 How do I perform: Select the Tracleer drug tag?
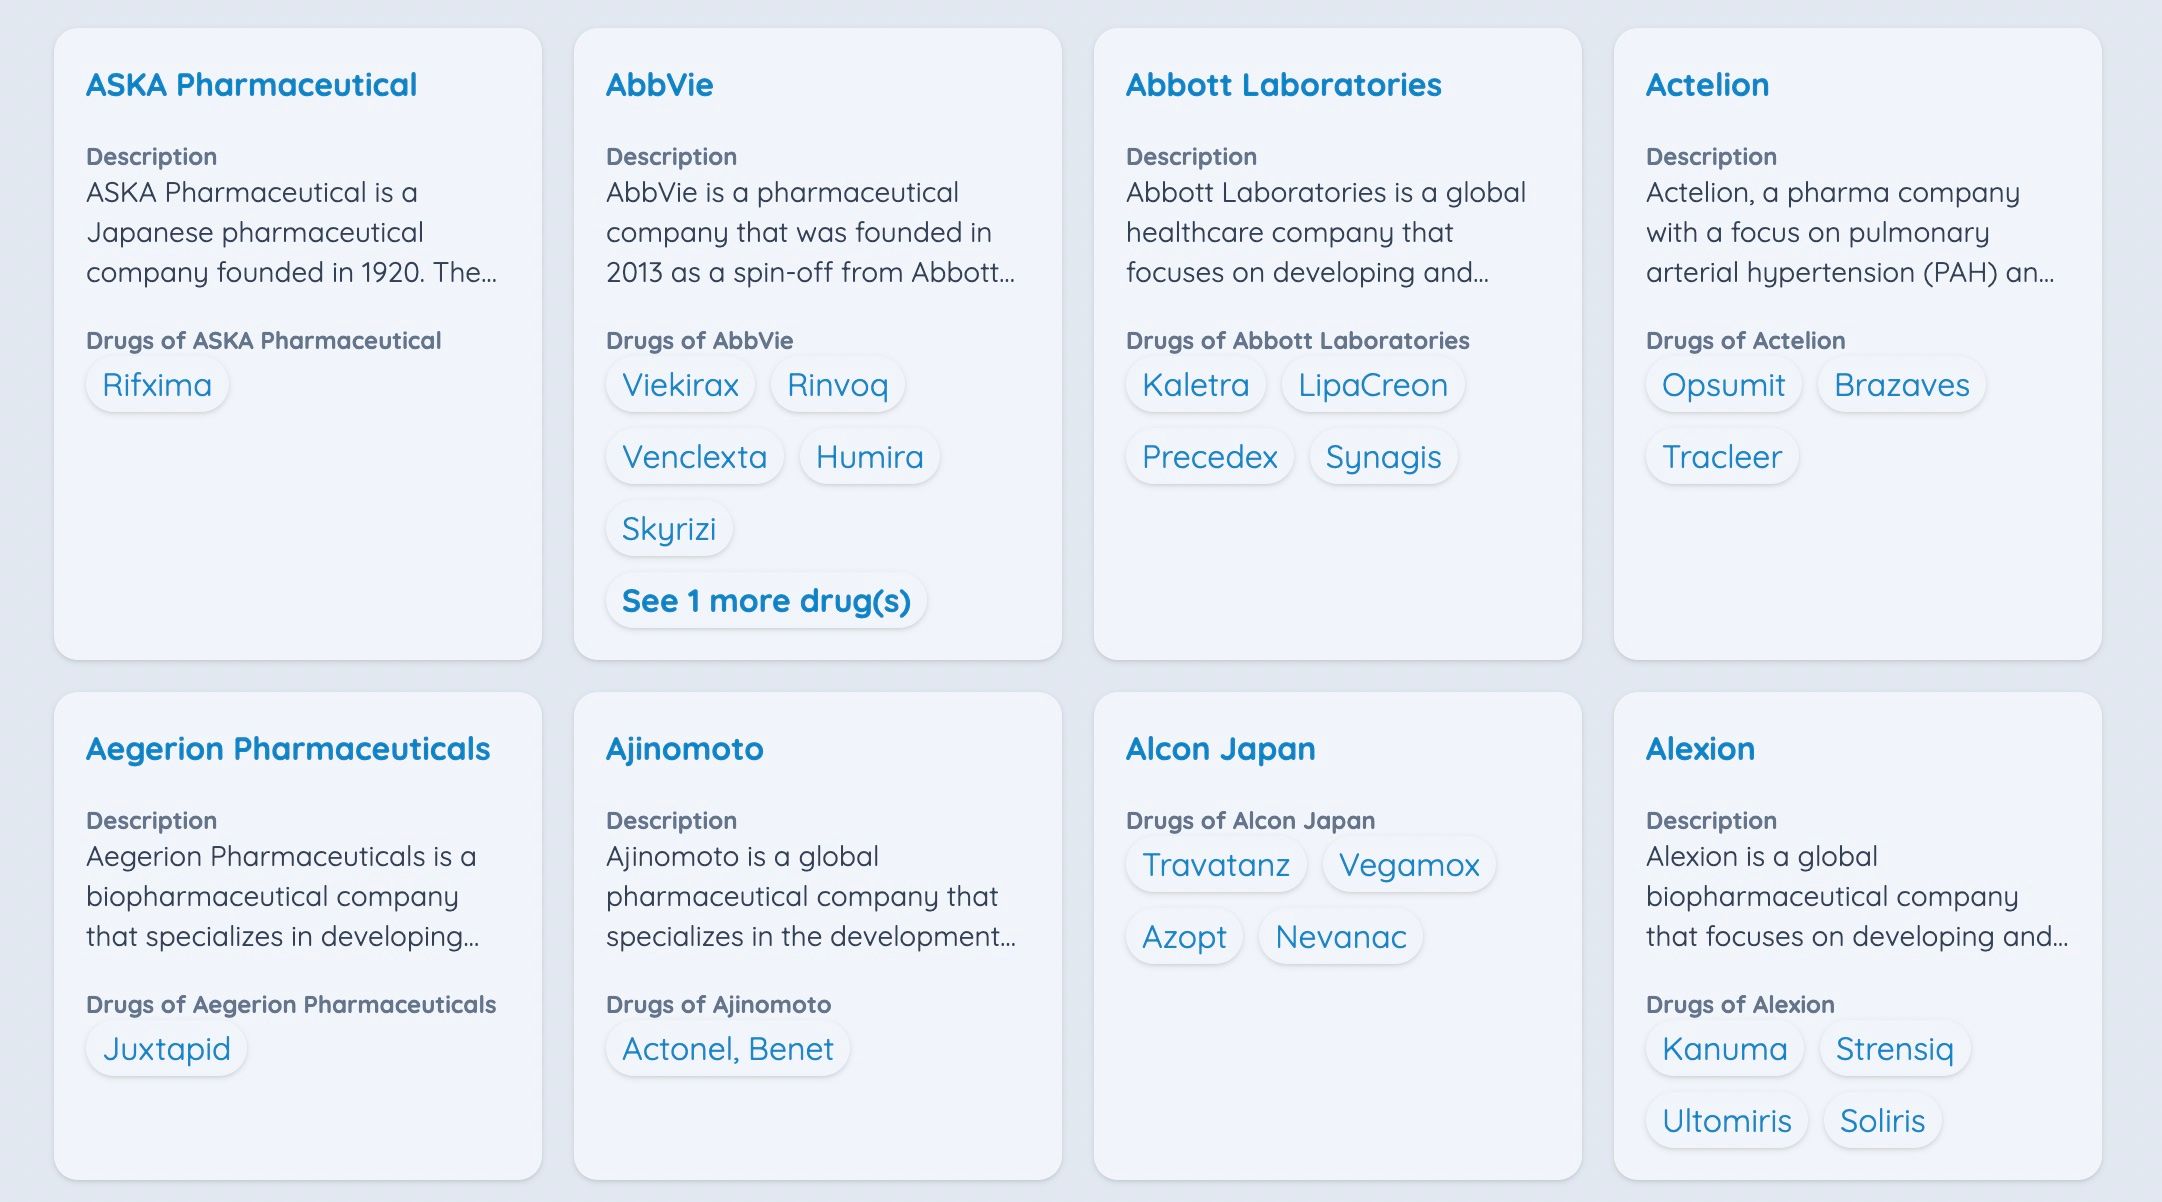click(1721, 457)
